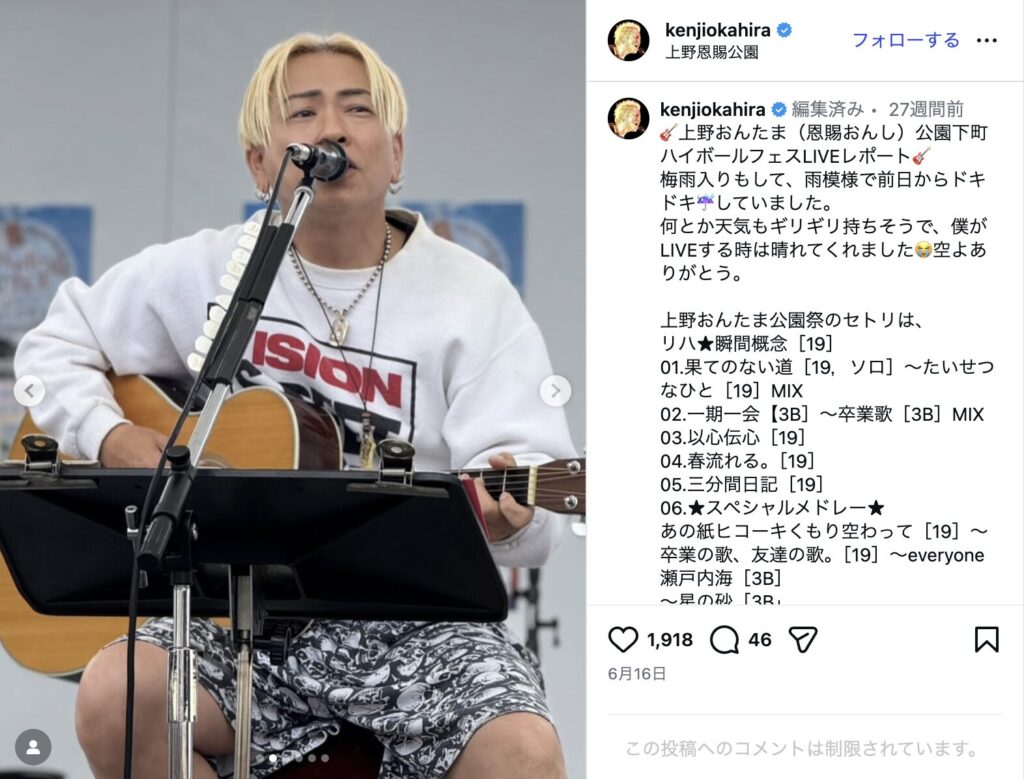Open the 上野恩賜公園 location link
The width and height of the screenshot is (1024, 779).
pyautogui.click(x=711, y=52)
